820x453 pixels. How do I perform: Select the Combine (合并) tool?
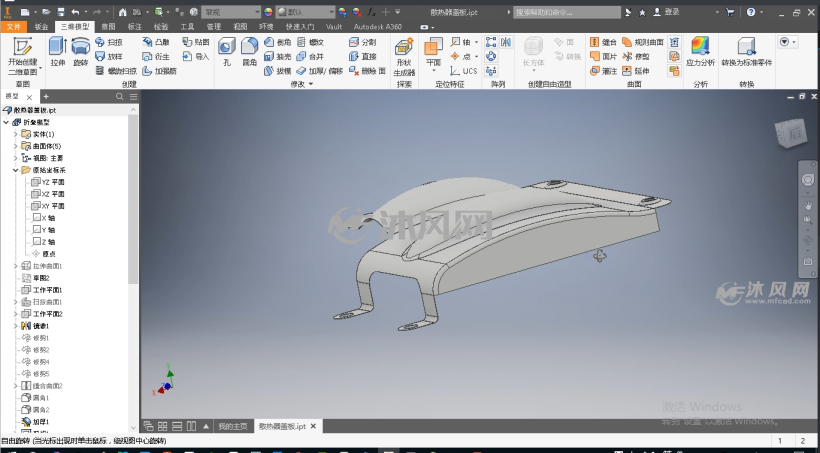tap(311, 56)
